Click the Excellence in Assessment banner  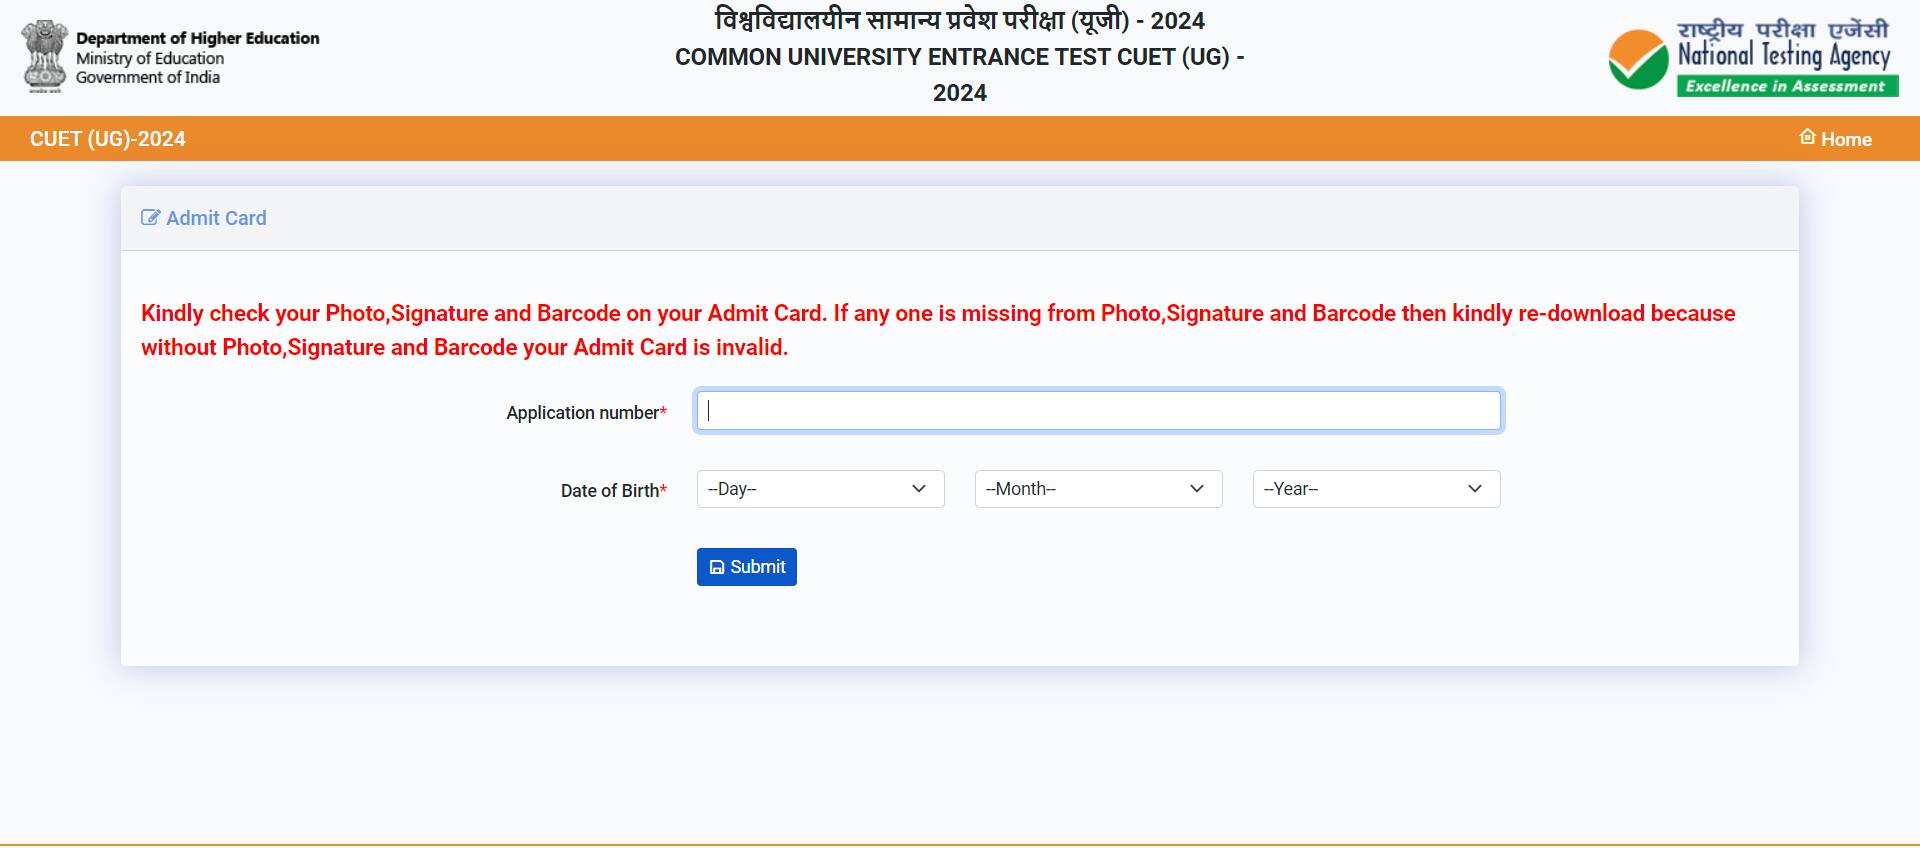(x=1786, y=86)
